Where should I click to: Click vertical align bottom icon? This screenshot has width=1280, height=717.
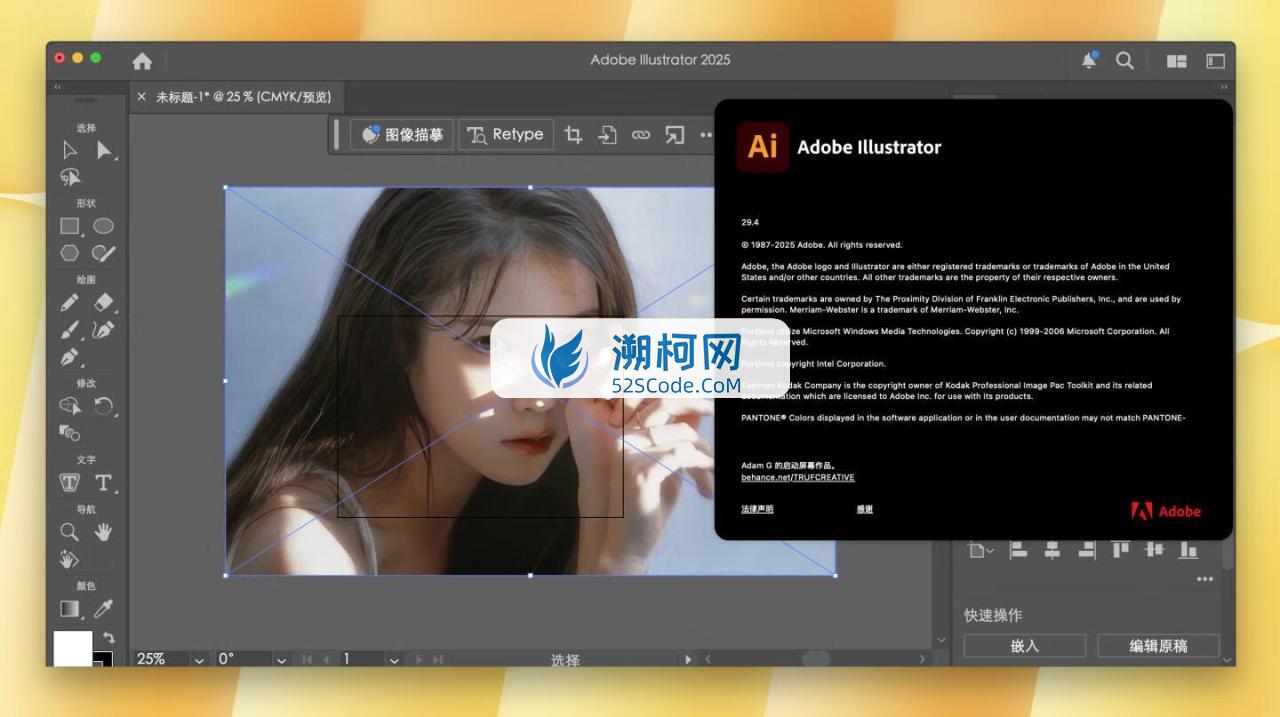click(1188, 549)
